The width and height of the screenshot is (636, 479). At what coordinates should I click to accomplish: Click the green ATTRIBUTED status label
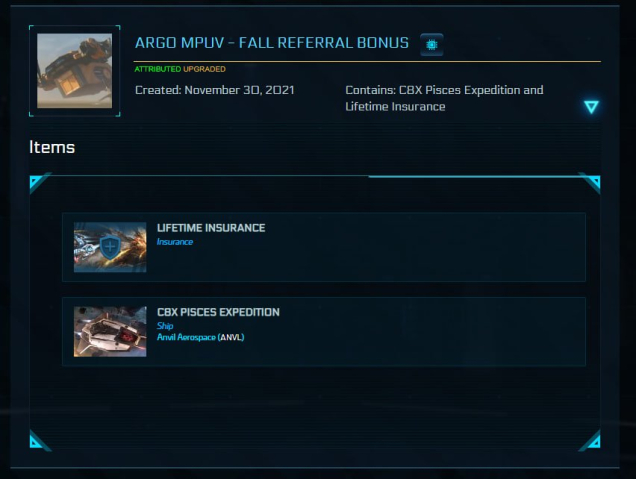coord(159,69)
